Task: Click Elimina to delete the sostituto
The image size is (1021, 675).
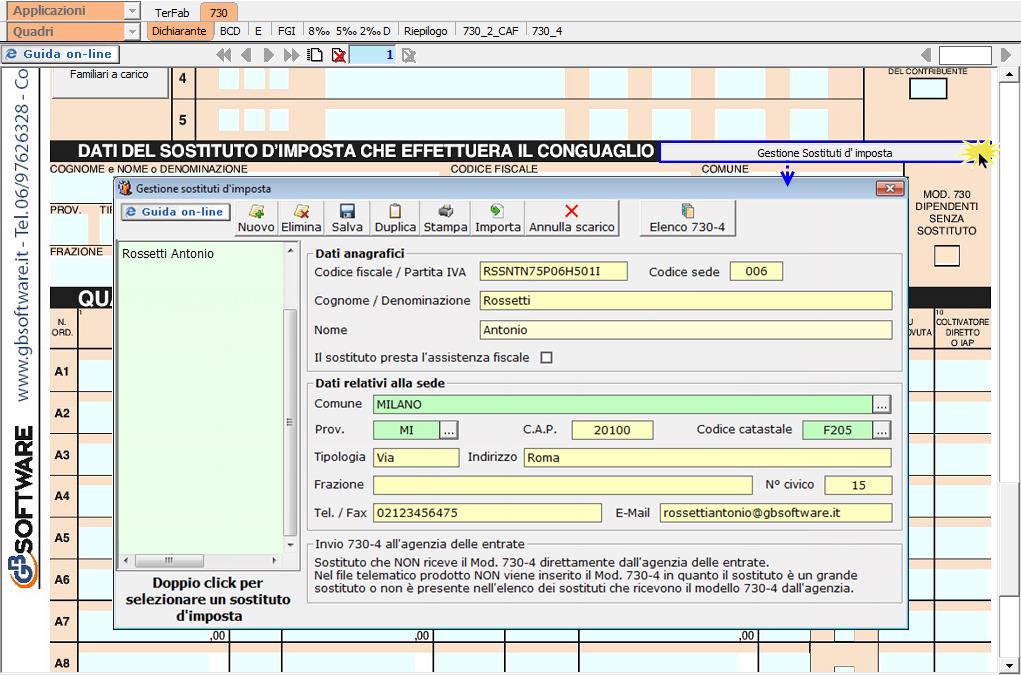Action: click(301, 218)
